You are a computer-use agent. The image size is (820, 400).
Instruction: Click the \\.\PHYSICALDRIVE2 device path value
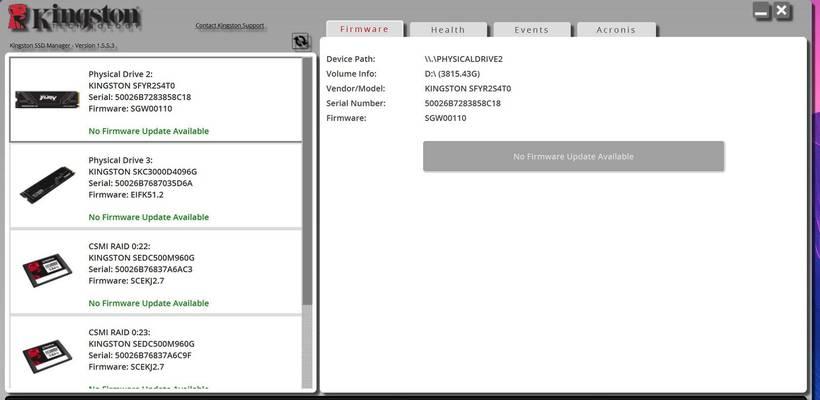pos(464,59)
